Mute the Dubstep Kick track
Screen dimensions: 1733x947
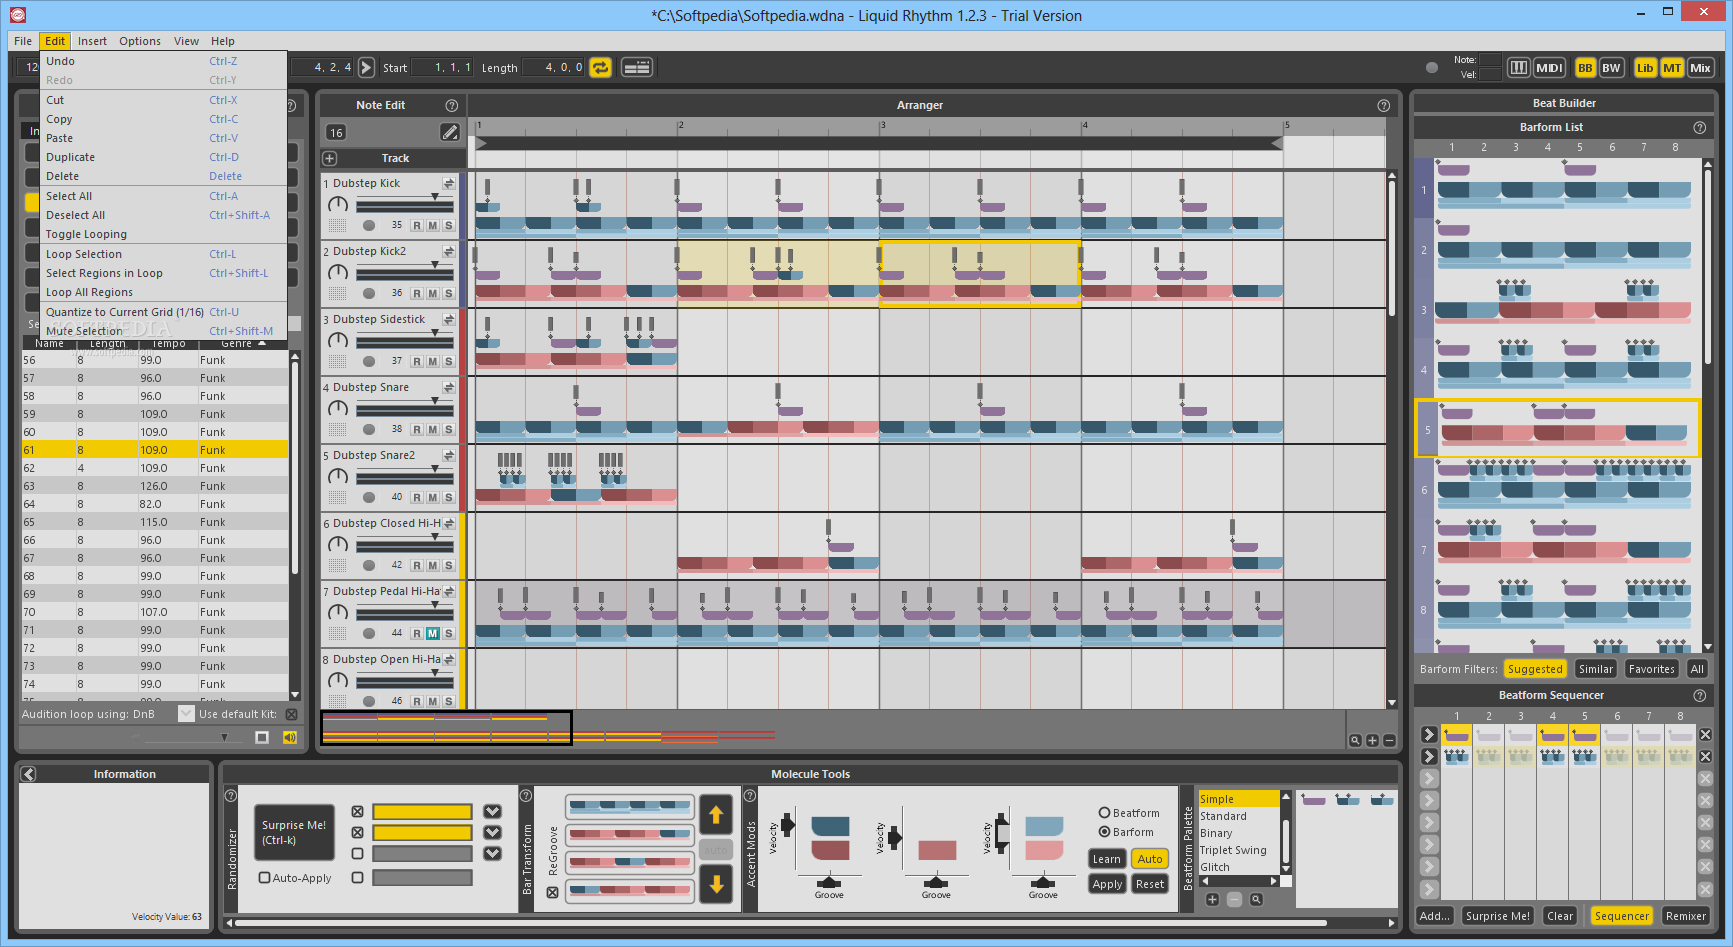(x=432, y=225)
